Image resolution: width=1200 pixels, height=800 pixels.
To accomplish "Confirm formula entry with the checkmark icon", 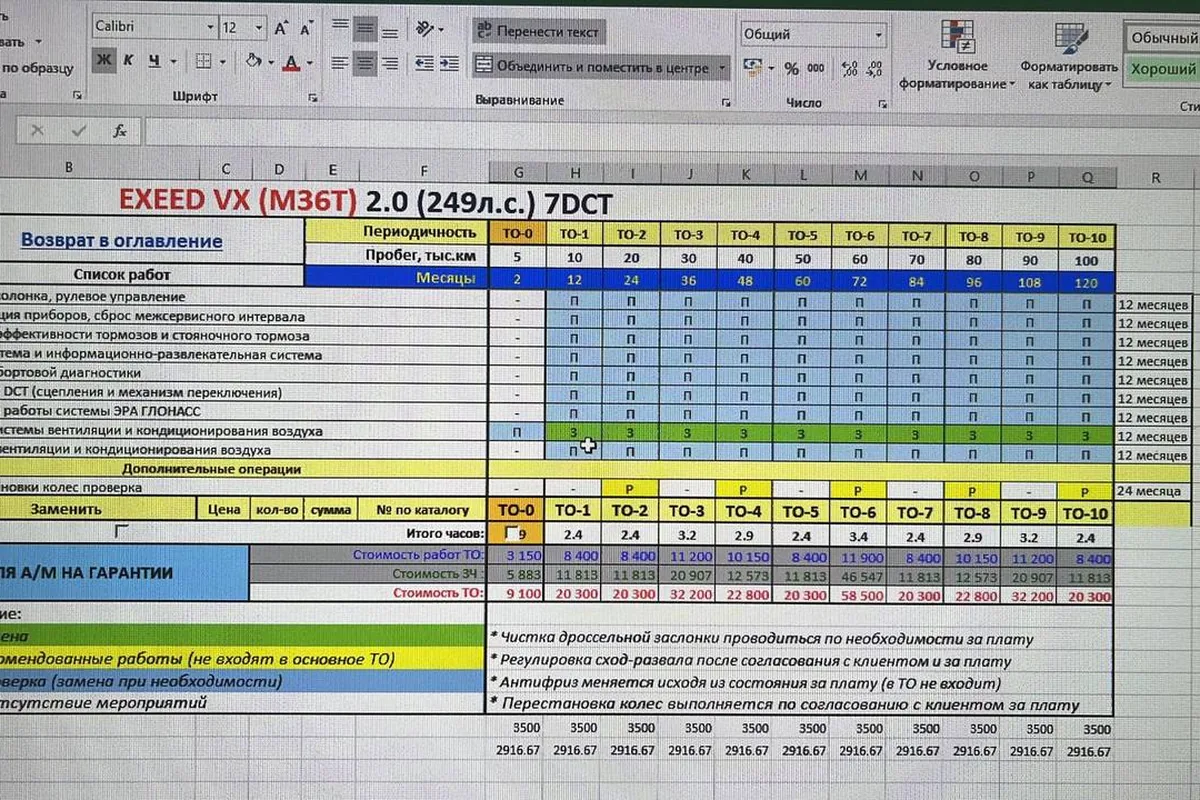I will point(78,131).
